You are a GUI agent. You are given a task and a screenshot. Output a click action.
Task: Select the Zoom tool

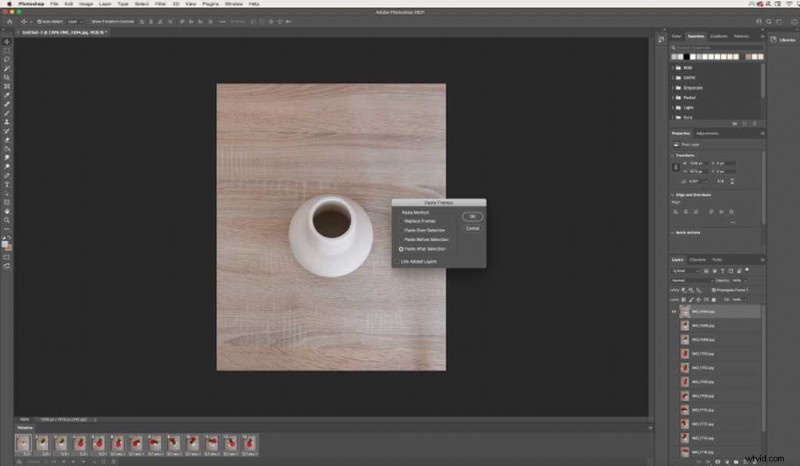7,220
